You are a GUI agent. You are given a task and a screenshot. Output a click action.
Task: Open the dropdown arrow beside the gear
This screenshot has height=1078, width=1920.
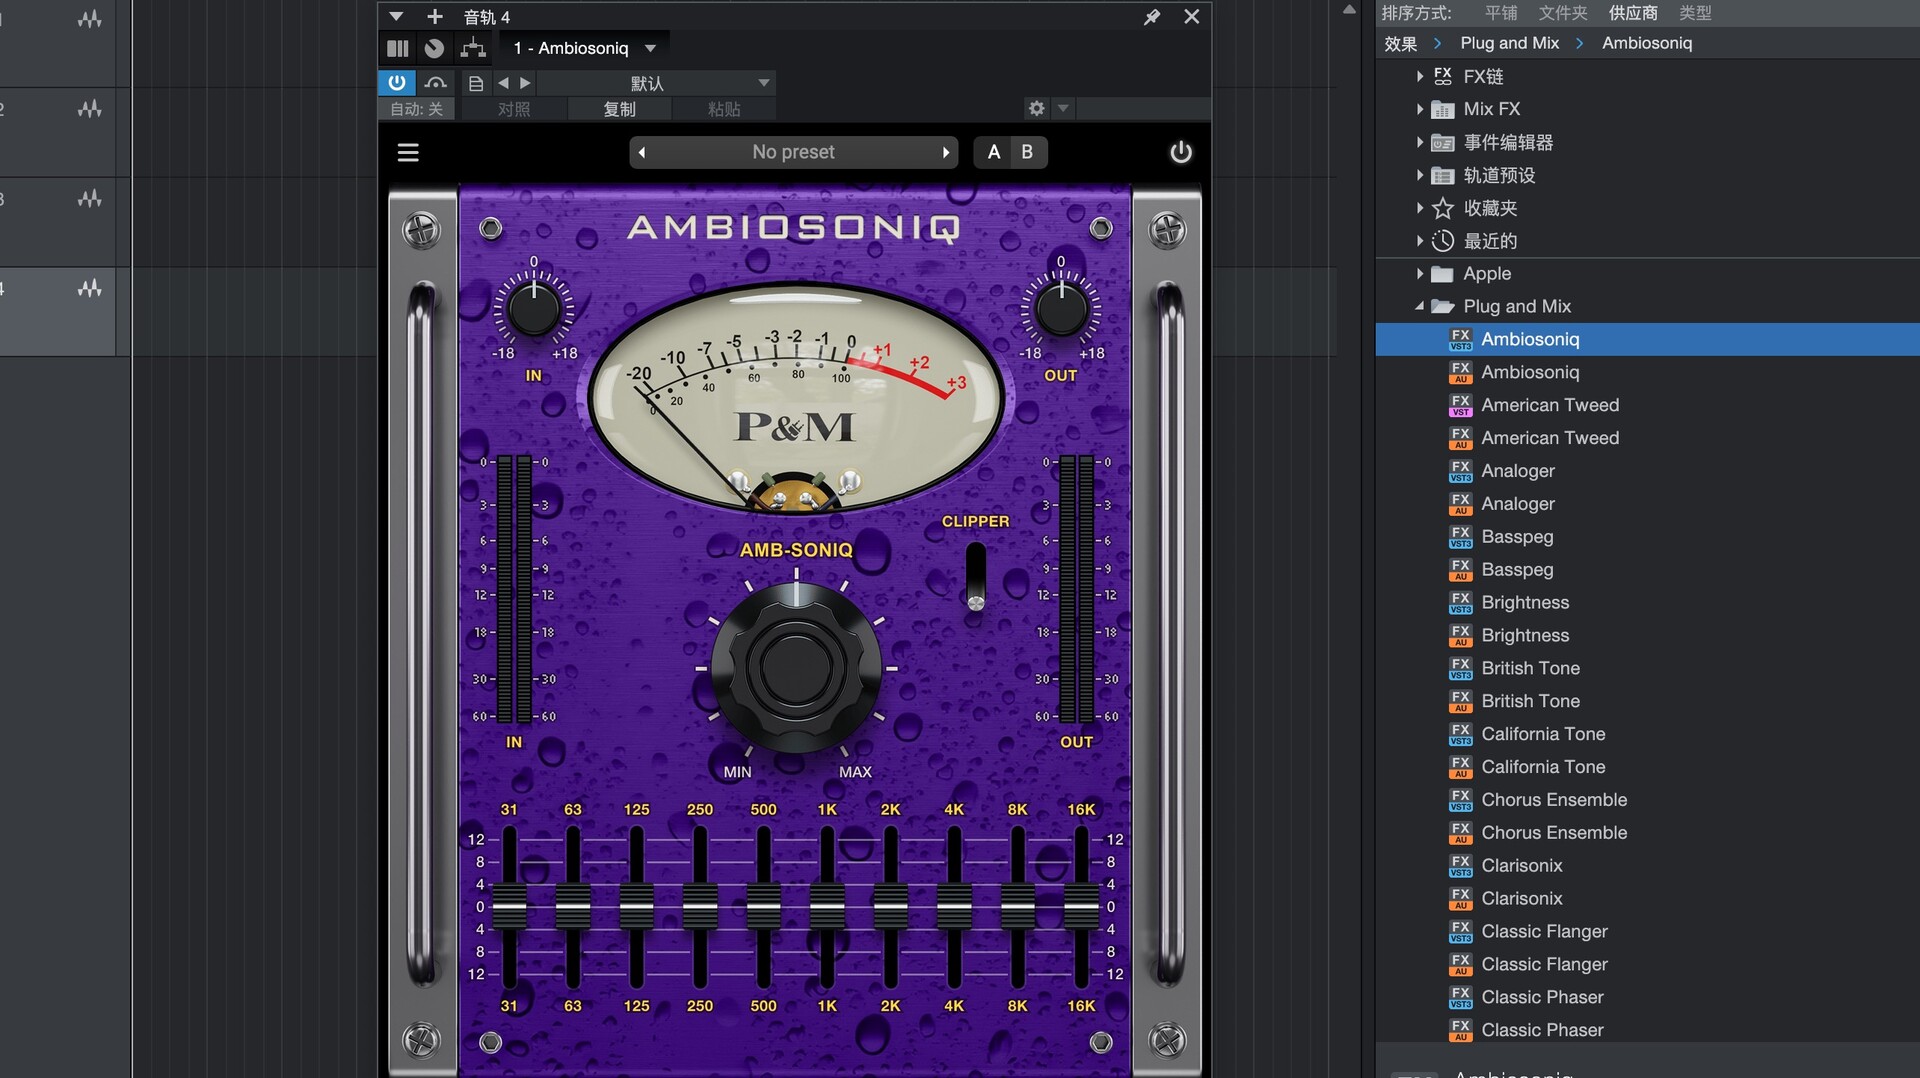(x=1063, y=108)
